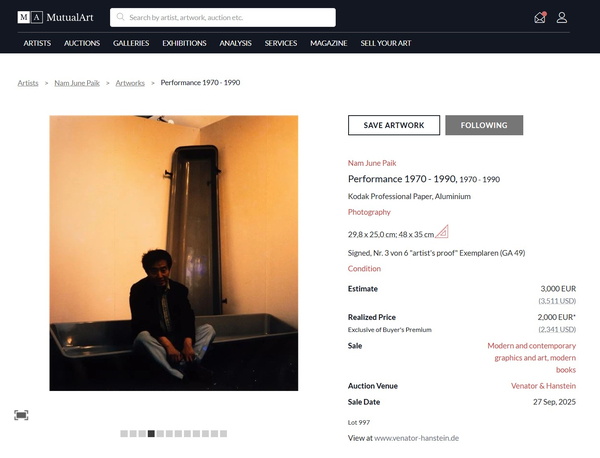Select the first image carousel dot
Image resolution: width=600 pixels, height=458 pixels.
point(124,434)
